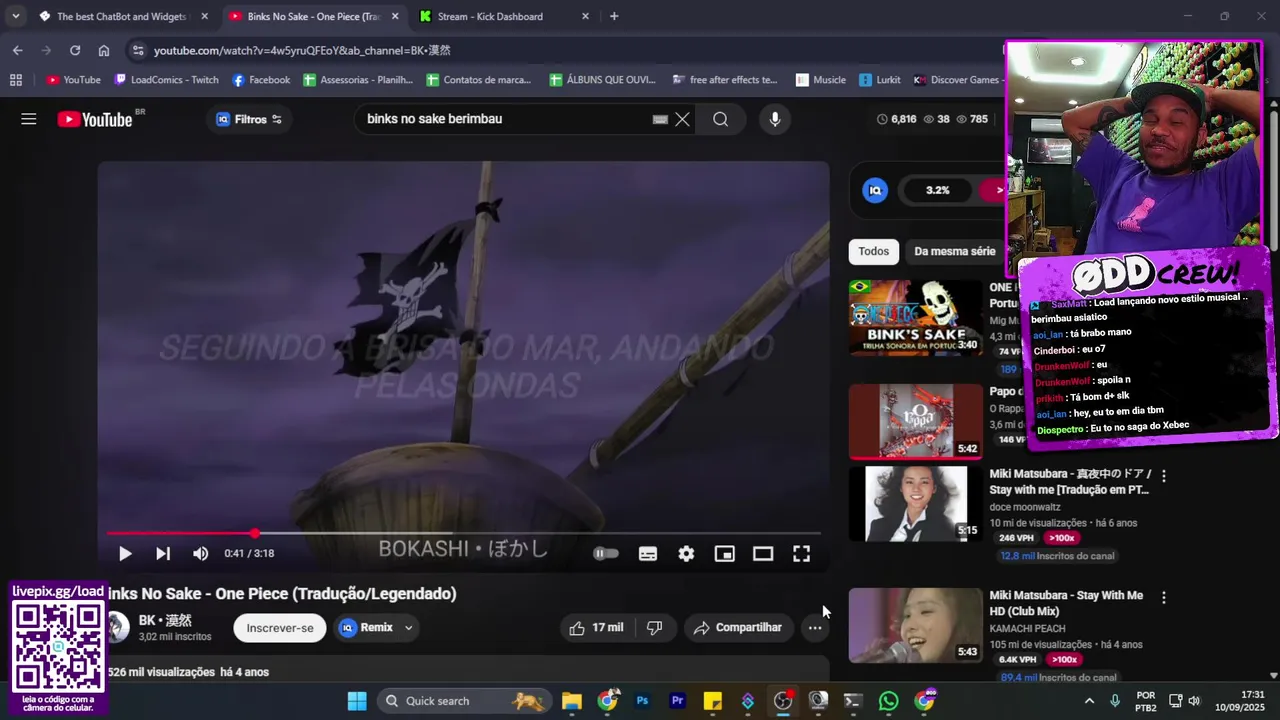Open Miki Matsubara Stay with me 5:15 thumbnail

point(916,504)
